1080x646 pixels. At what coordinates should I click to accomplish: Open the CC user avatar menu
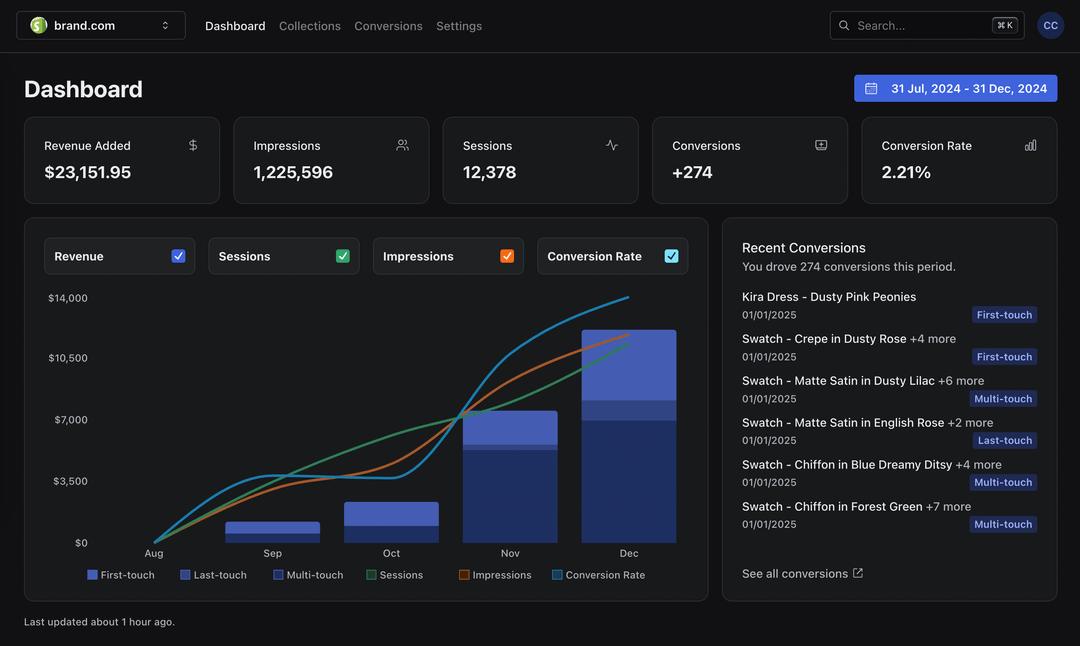point(1050,25)
